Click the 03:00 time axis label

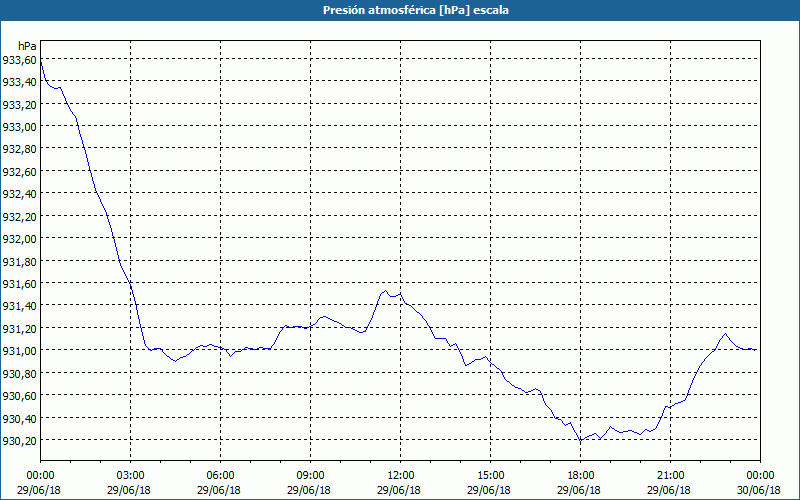[131, 476]
